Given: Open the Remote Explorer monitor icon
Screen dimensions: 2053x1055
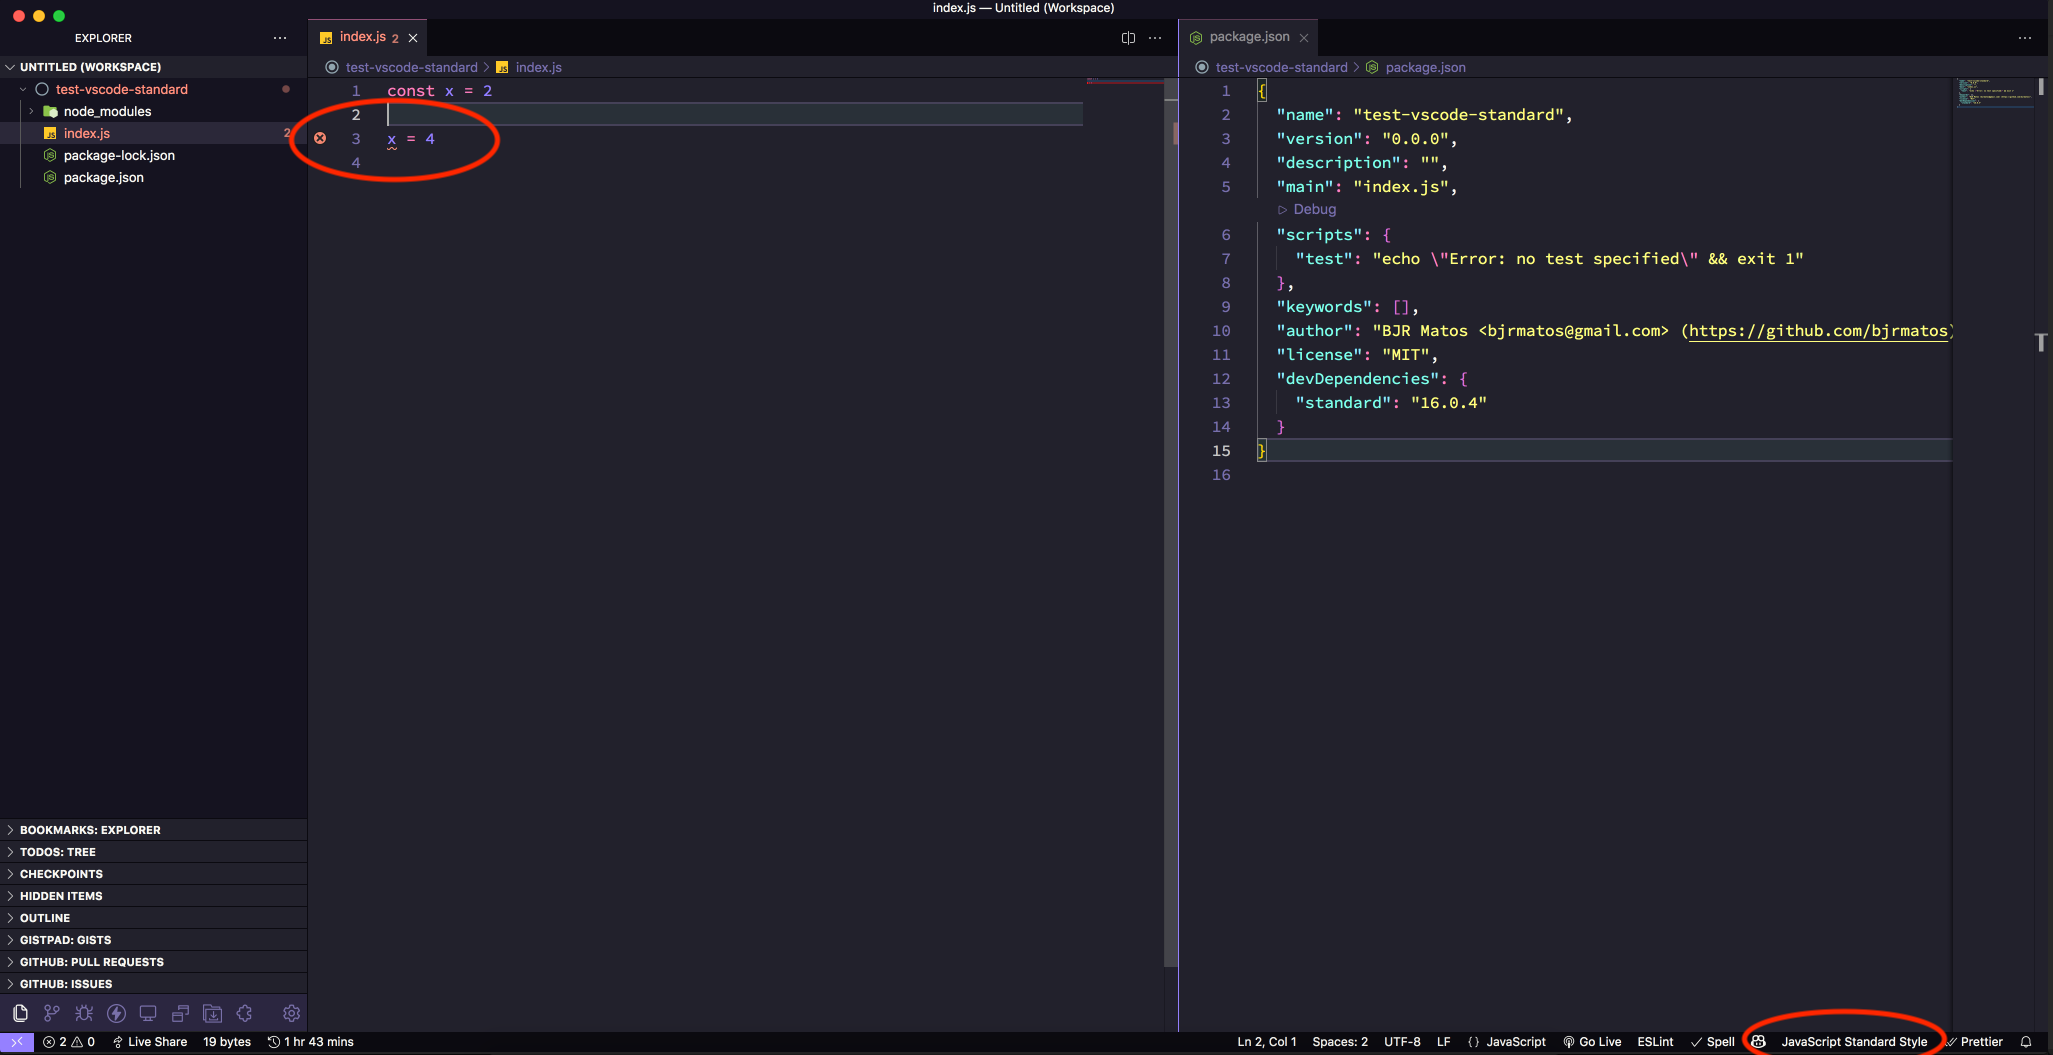Looking at the screenshot, I should coord(149,1013).
